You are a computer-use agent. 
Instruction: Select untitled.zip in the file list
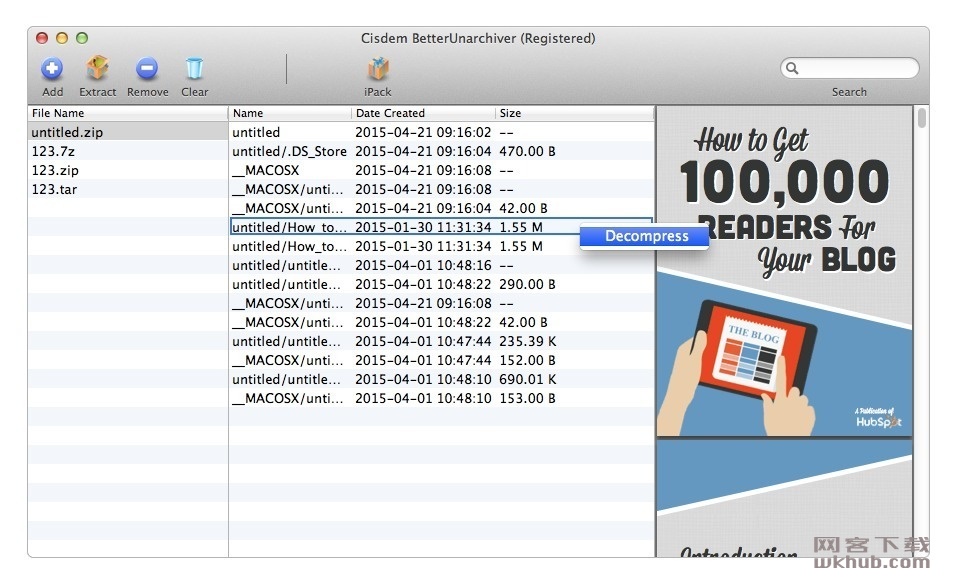pos(128,132)
